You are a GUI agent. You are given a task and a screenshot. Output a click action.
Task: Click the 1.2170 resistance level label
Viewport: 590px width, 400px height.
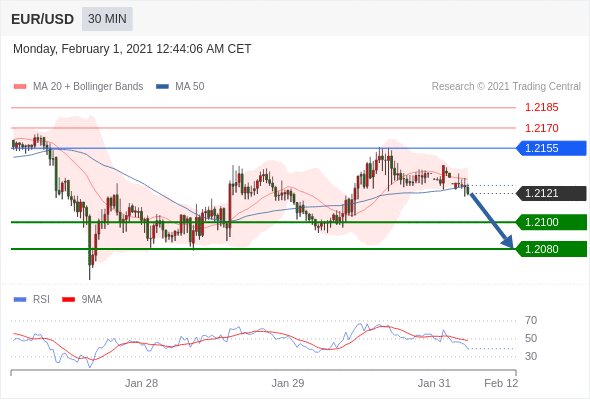541,128
